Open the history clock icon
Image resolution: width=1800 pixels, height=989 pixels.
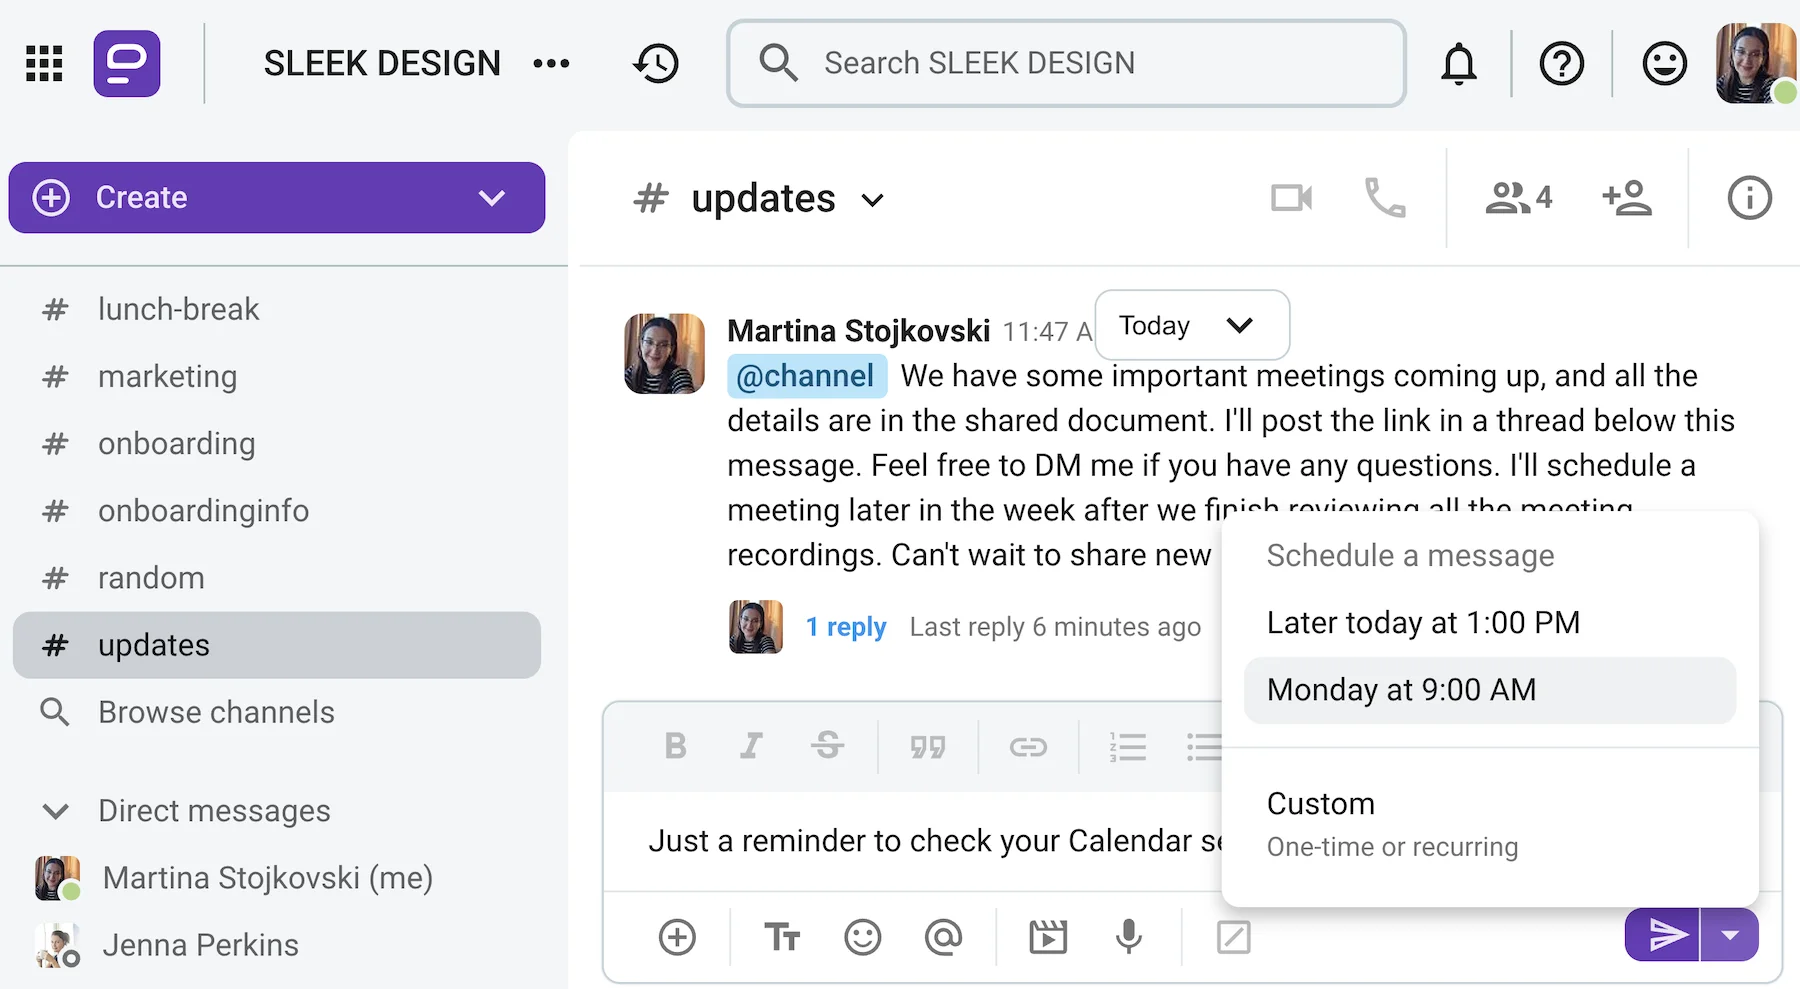pos(656,64)
